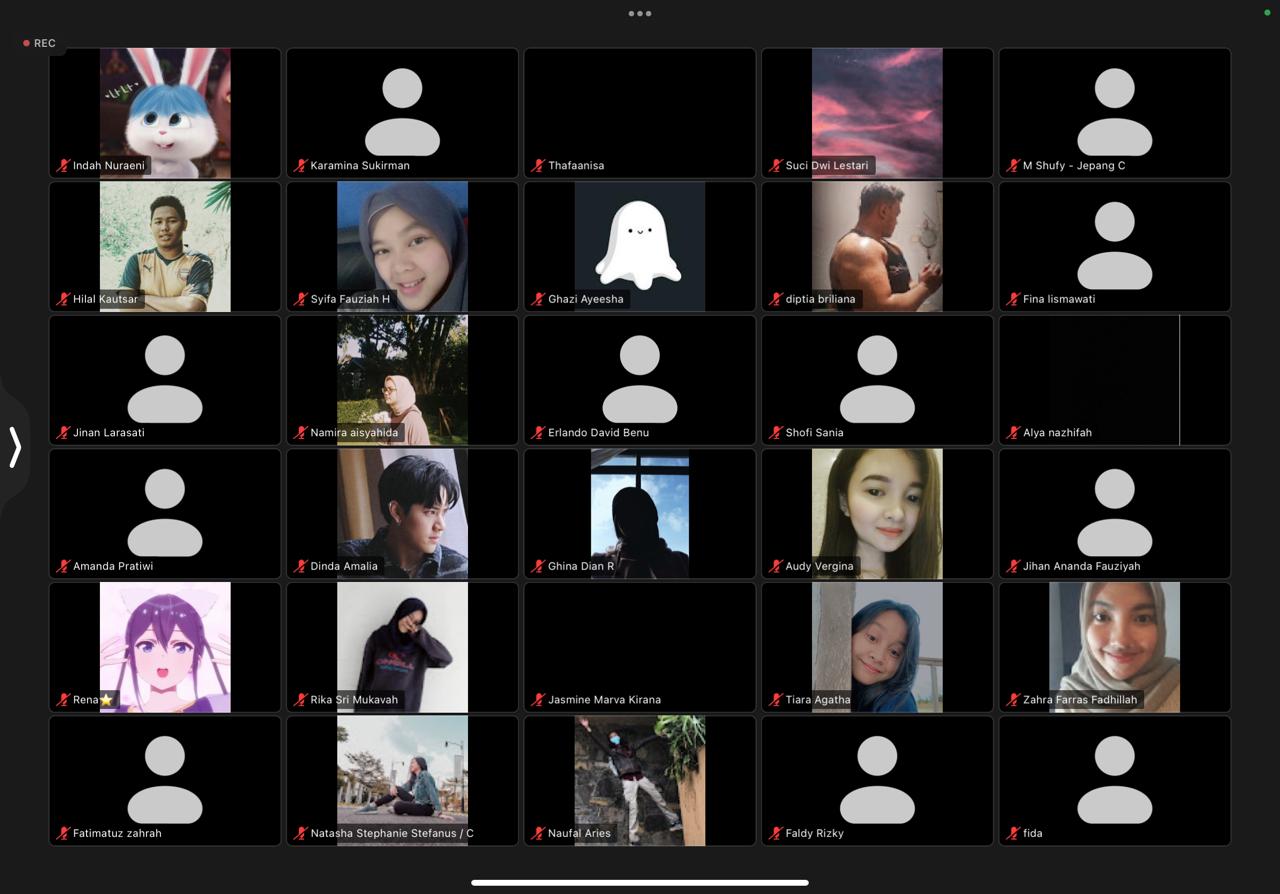The image size is (1280, 894).
Task: Select Natasha Stephanie Stefanus's street photo
Action: click(x=402, y=780)
